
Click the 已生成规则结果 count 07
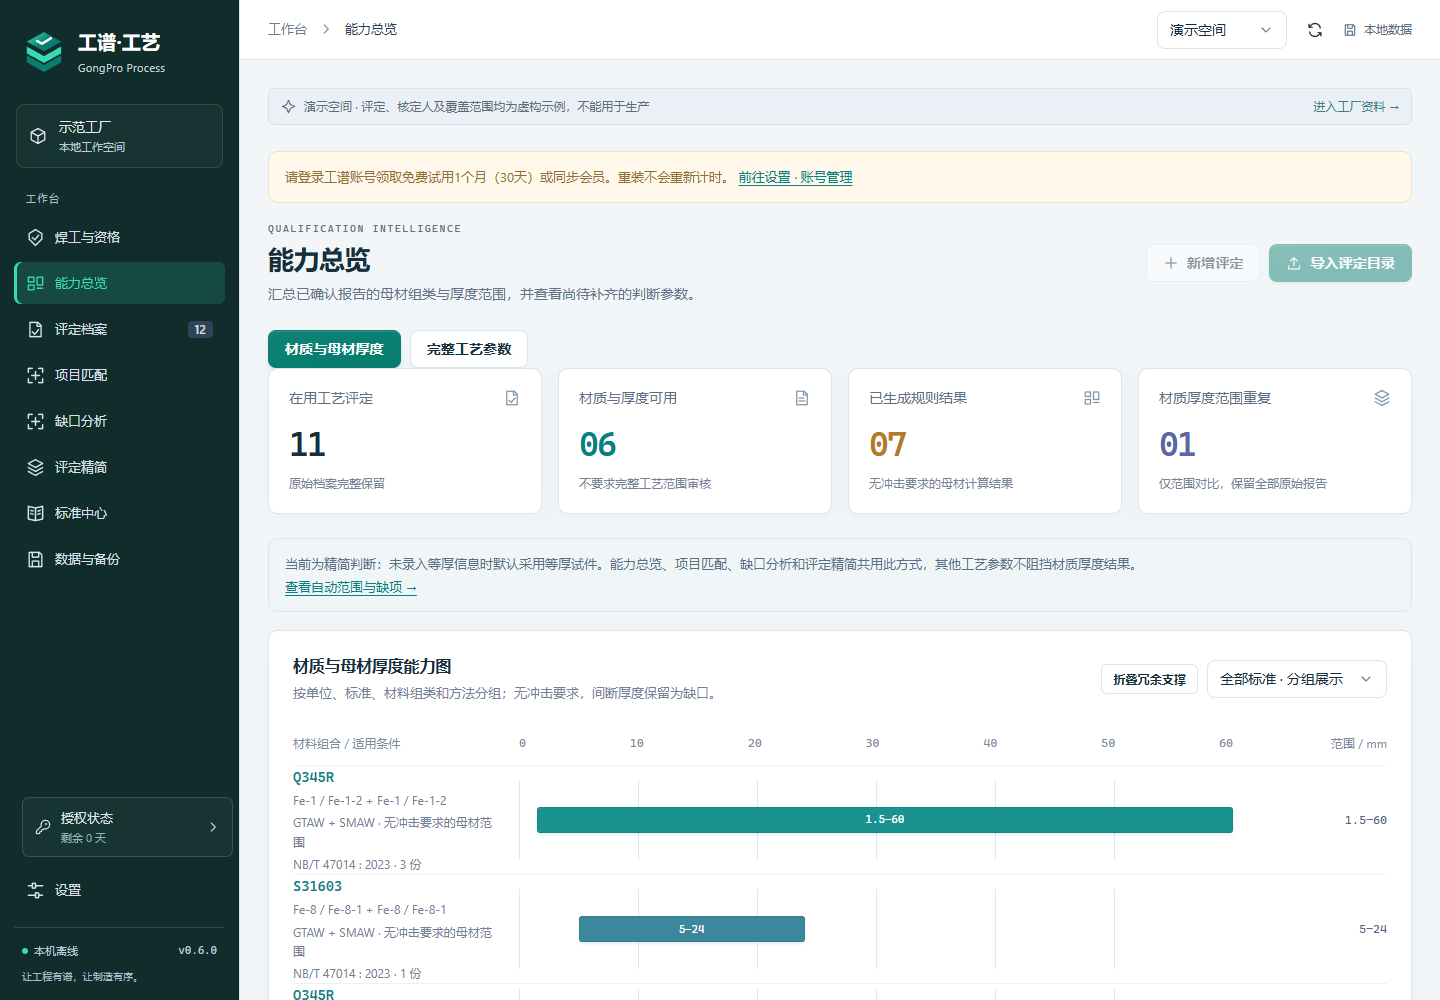click(x=887, y=444)
